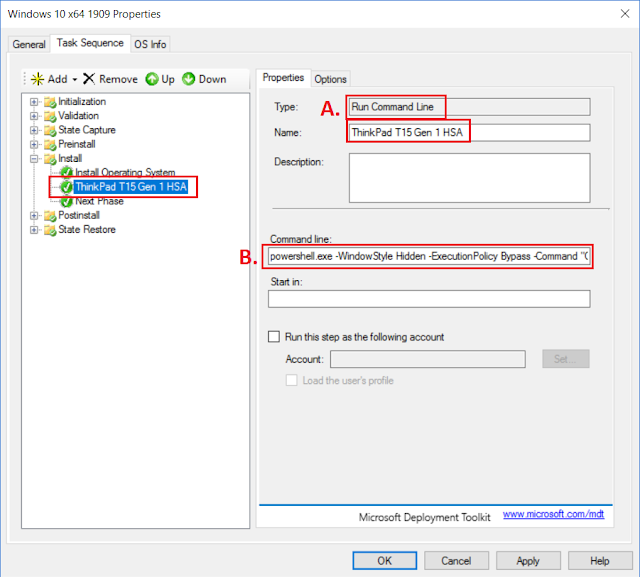This screenshot has height=577, width=640.
Task: Click the Cancel button
Action: pyautogui.click(x=456, y=561)
